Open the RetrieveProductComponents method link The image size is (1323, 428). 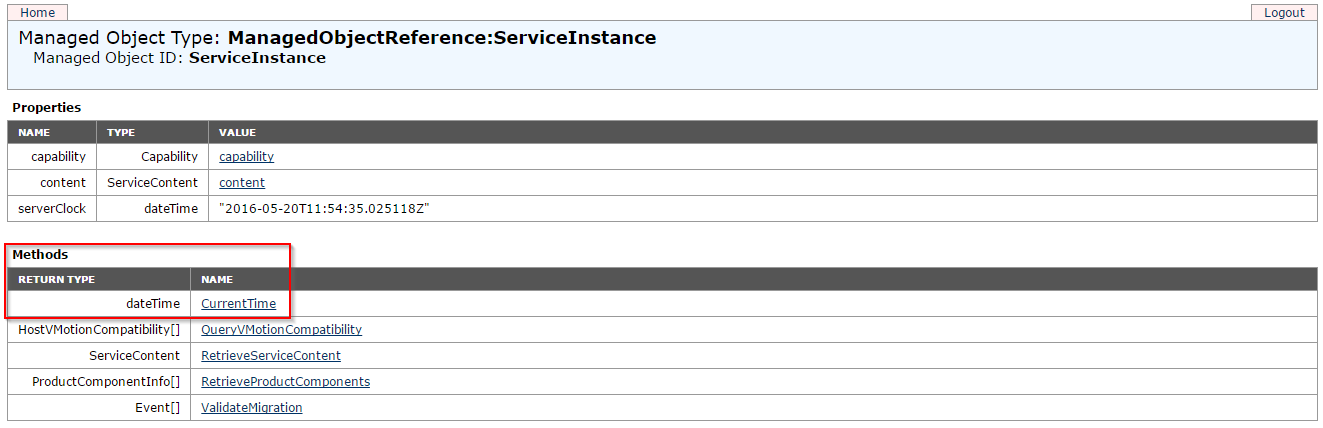tap(285, 382)
